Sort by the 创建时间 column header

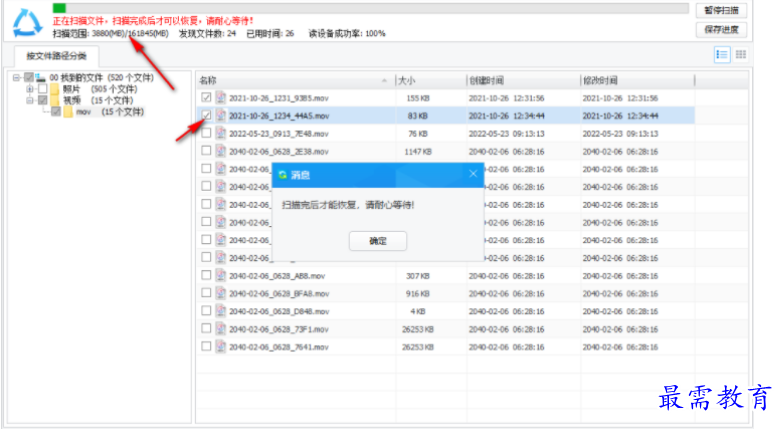(x=524, y=81)
